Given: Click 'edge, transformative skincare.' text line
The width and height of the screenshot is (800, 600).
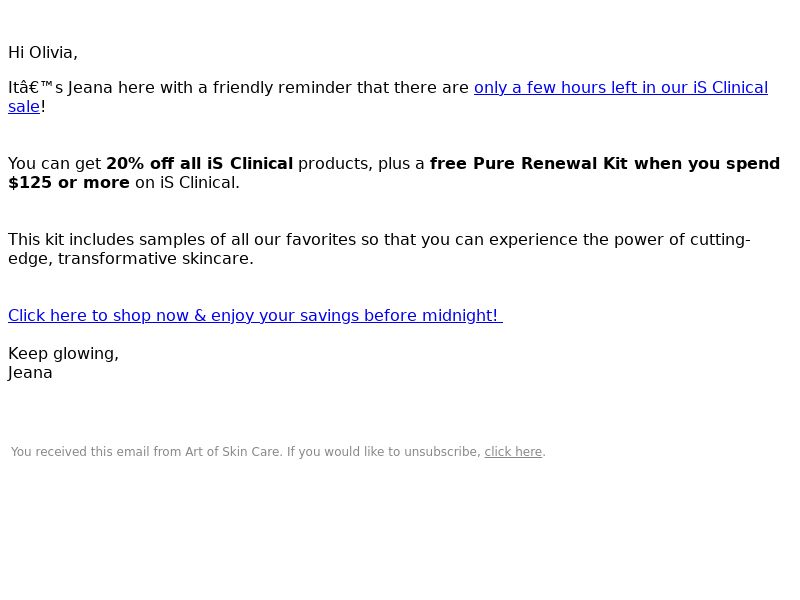Looking at the screenshot, I should coord(131,259).
